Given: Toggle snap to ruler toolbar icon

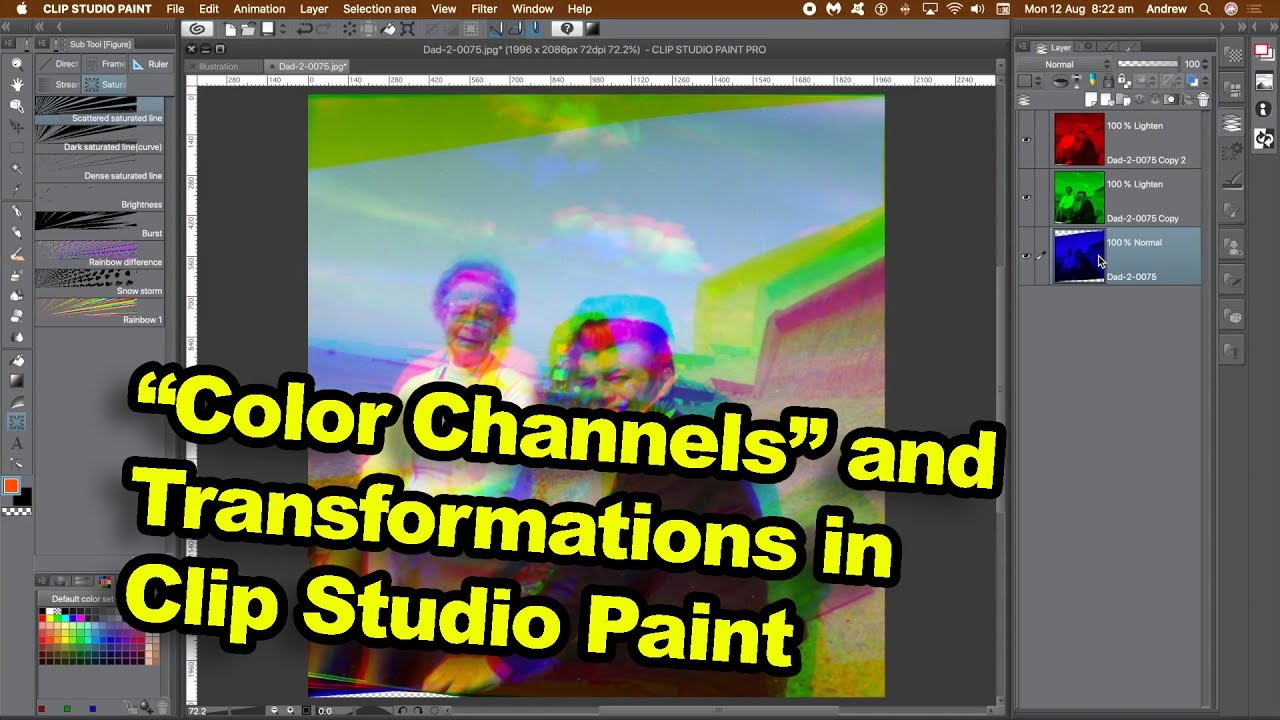Looking at the screenshot, I should click(496, 29).
